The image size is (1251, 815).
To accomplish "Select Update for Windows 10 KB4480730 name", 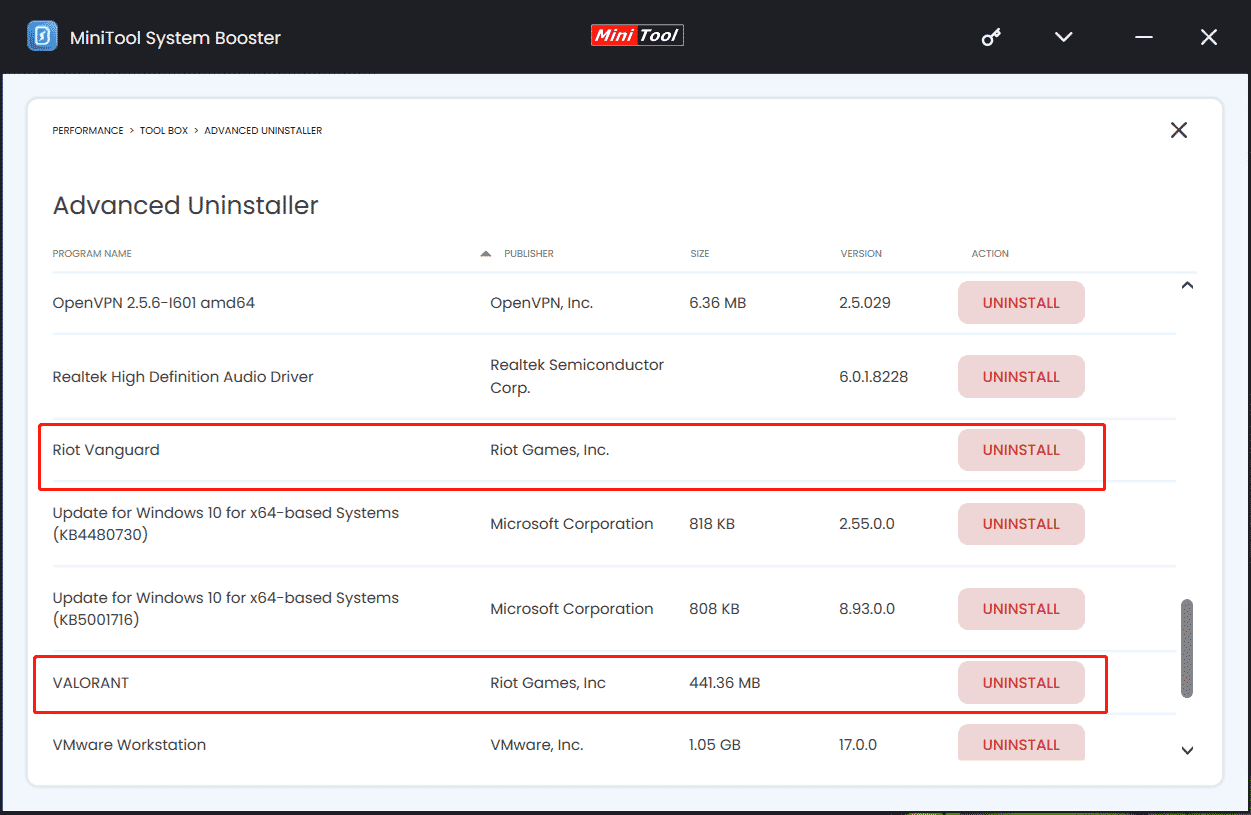I will click(x=226, y=524).
